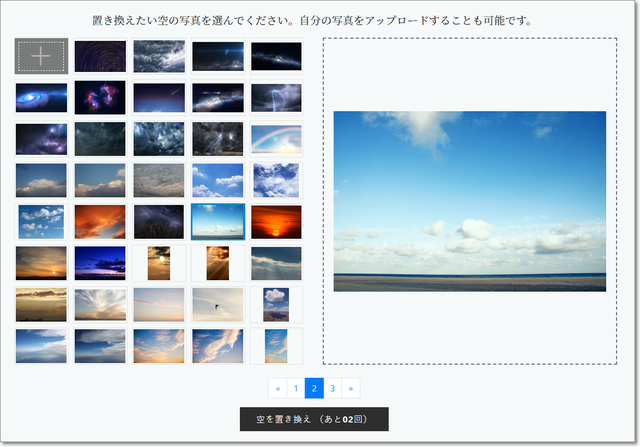The height and width of the screenshot is (447, 640).
Task: Click the large beach sky preview image
Action: [x=469, y=201]
